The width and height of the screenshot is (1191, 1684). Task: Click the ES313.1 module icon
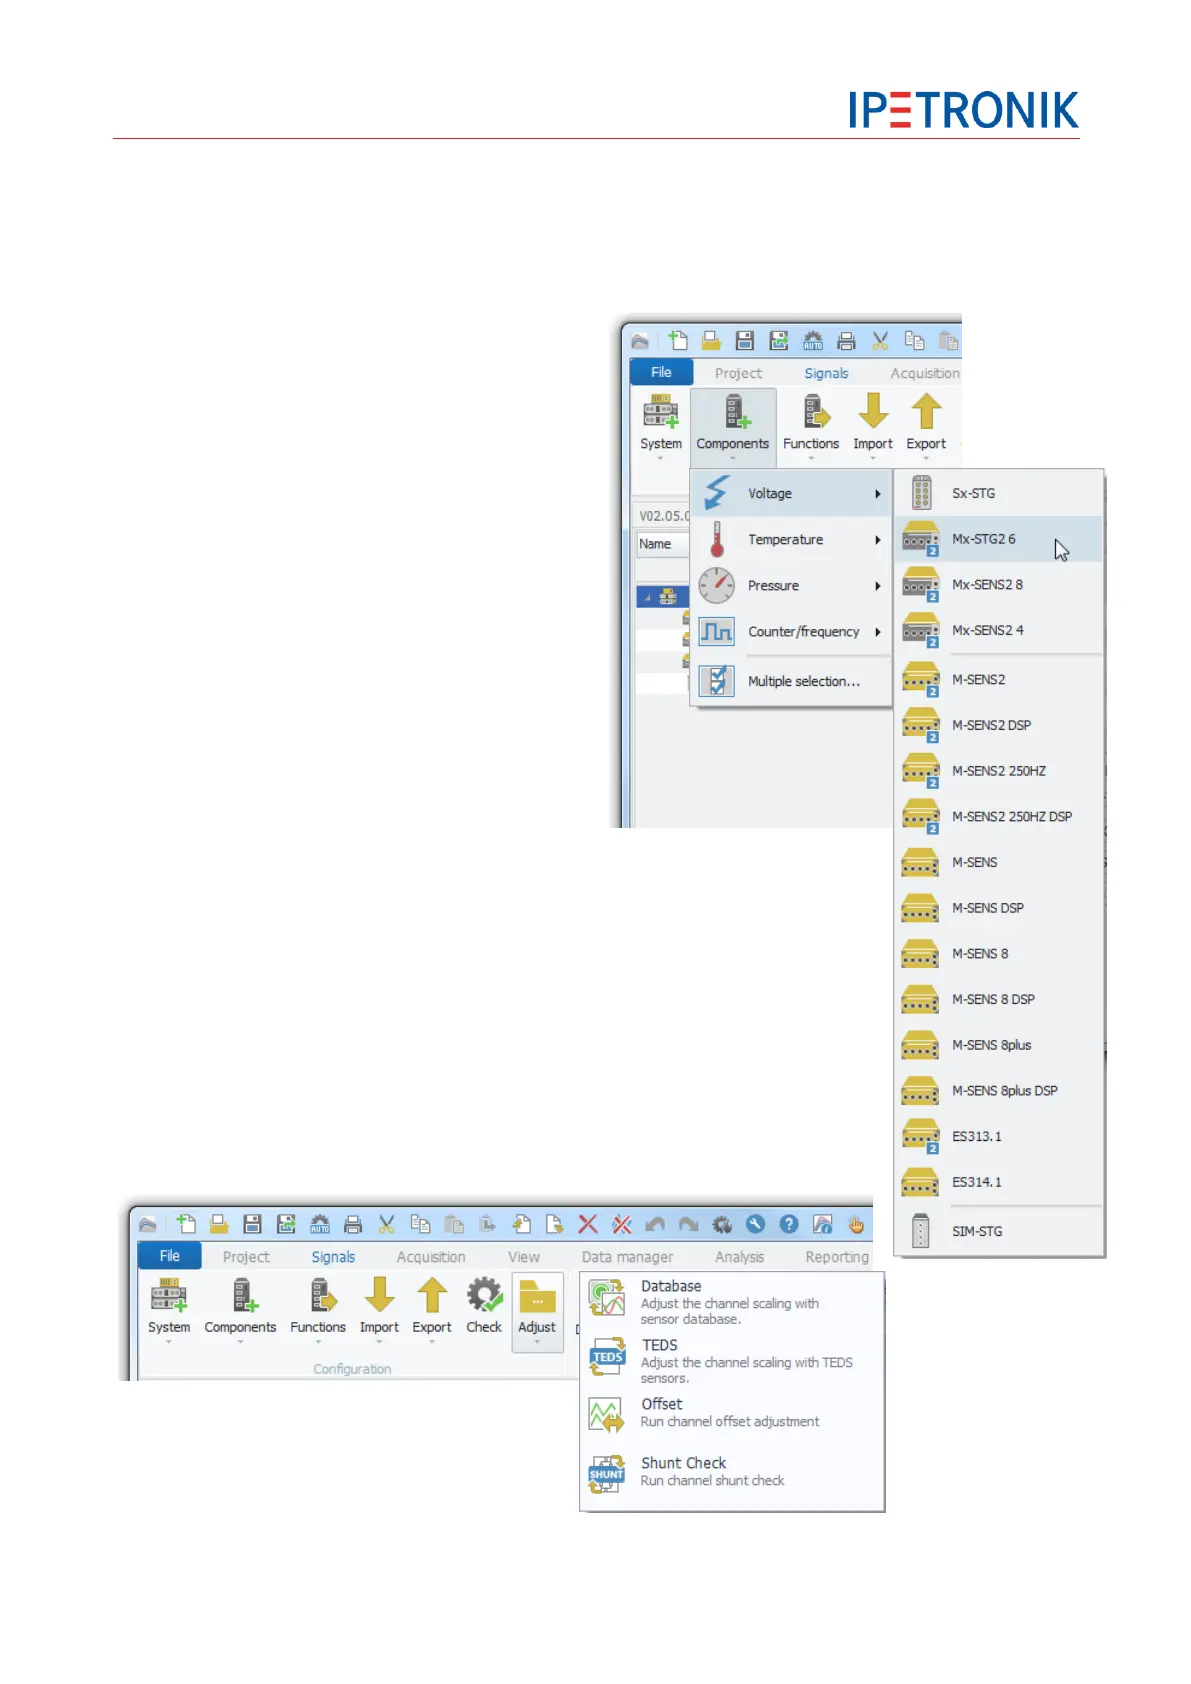[x=921, y=1137]
